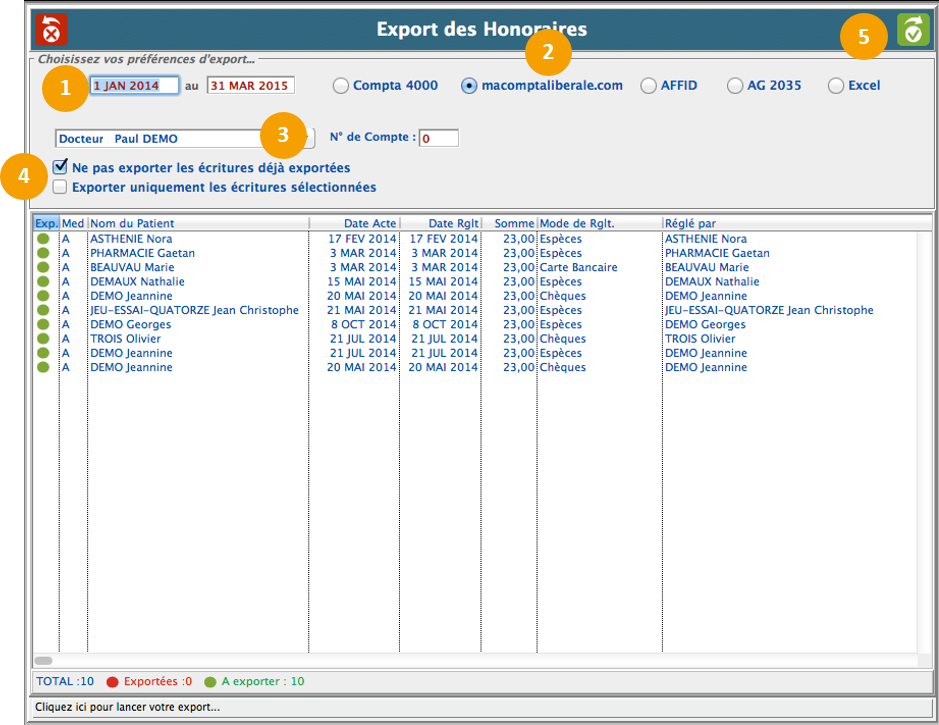Uncheck Ne pas exporter les écritures déjà exportées
This screenshot has height=725, width=939.
(x=61, y=167)
